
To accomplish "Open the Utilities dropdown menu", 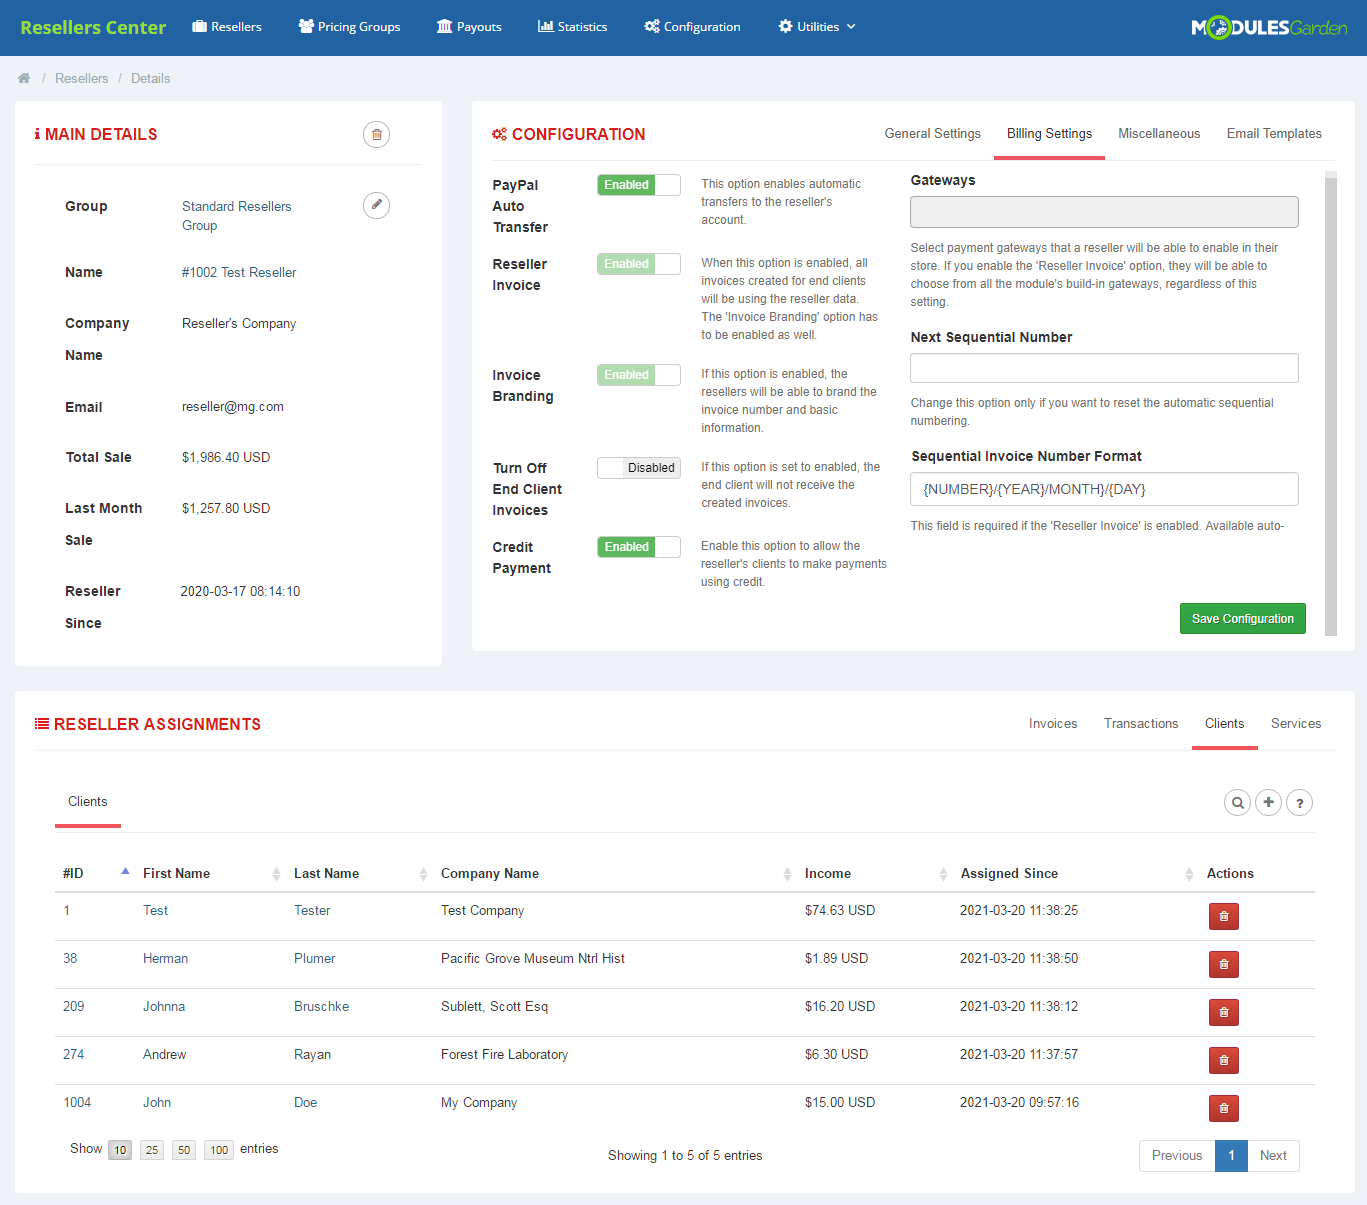I will 817,27.
